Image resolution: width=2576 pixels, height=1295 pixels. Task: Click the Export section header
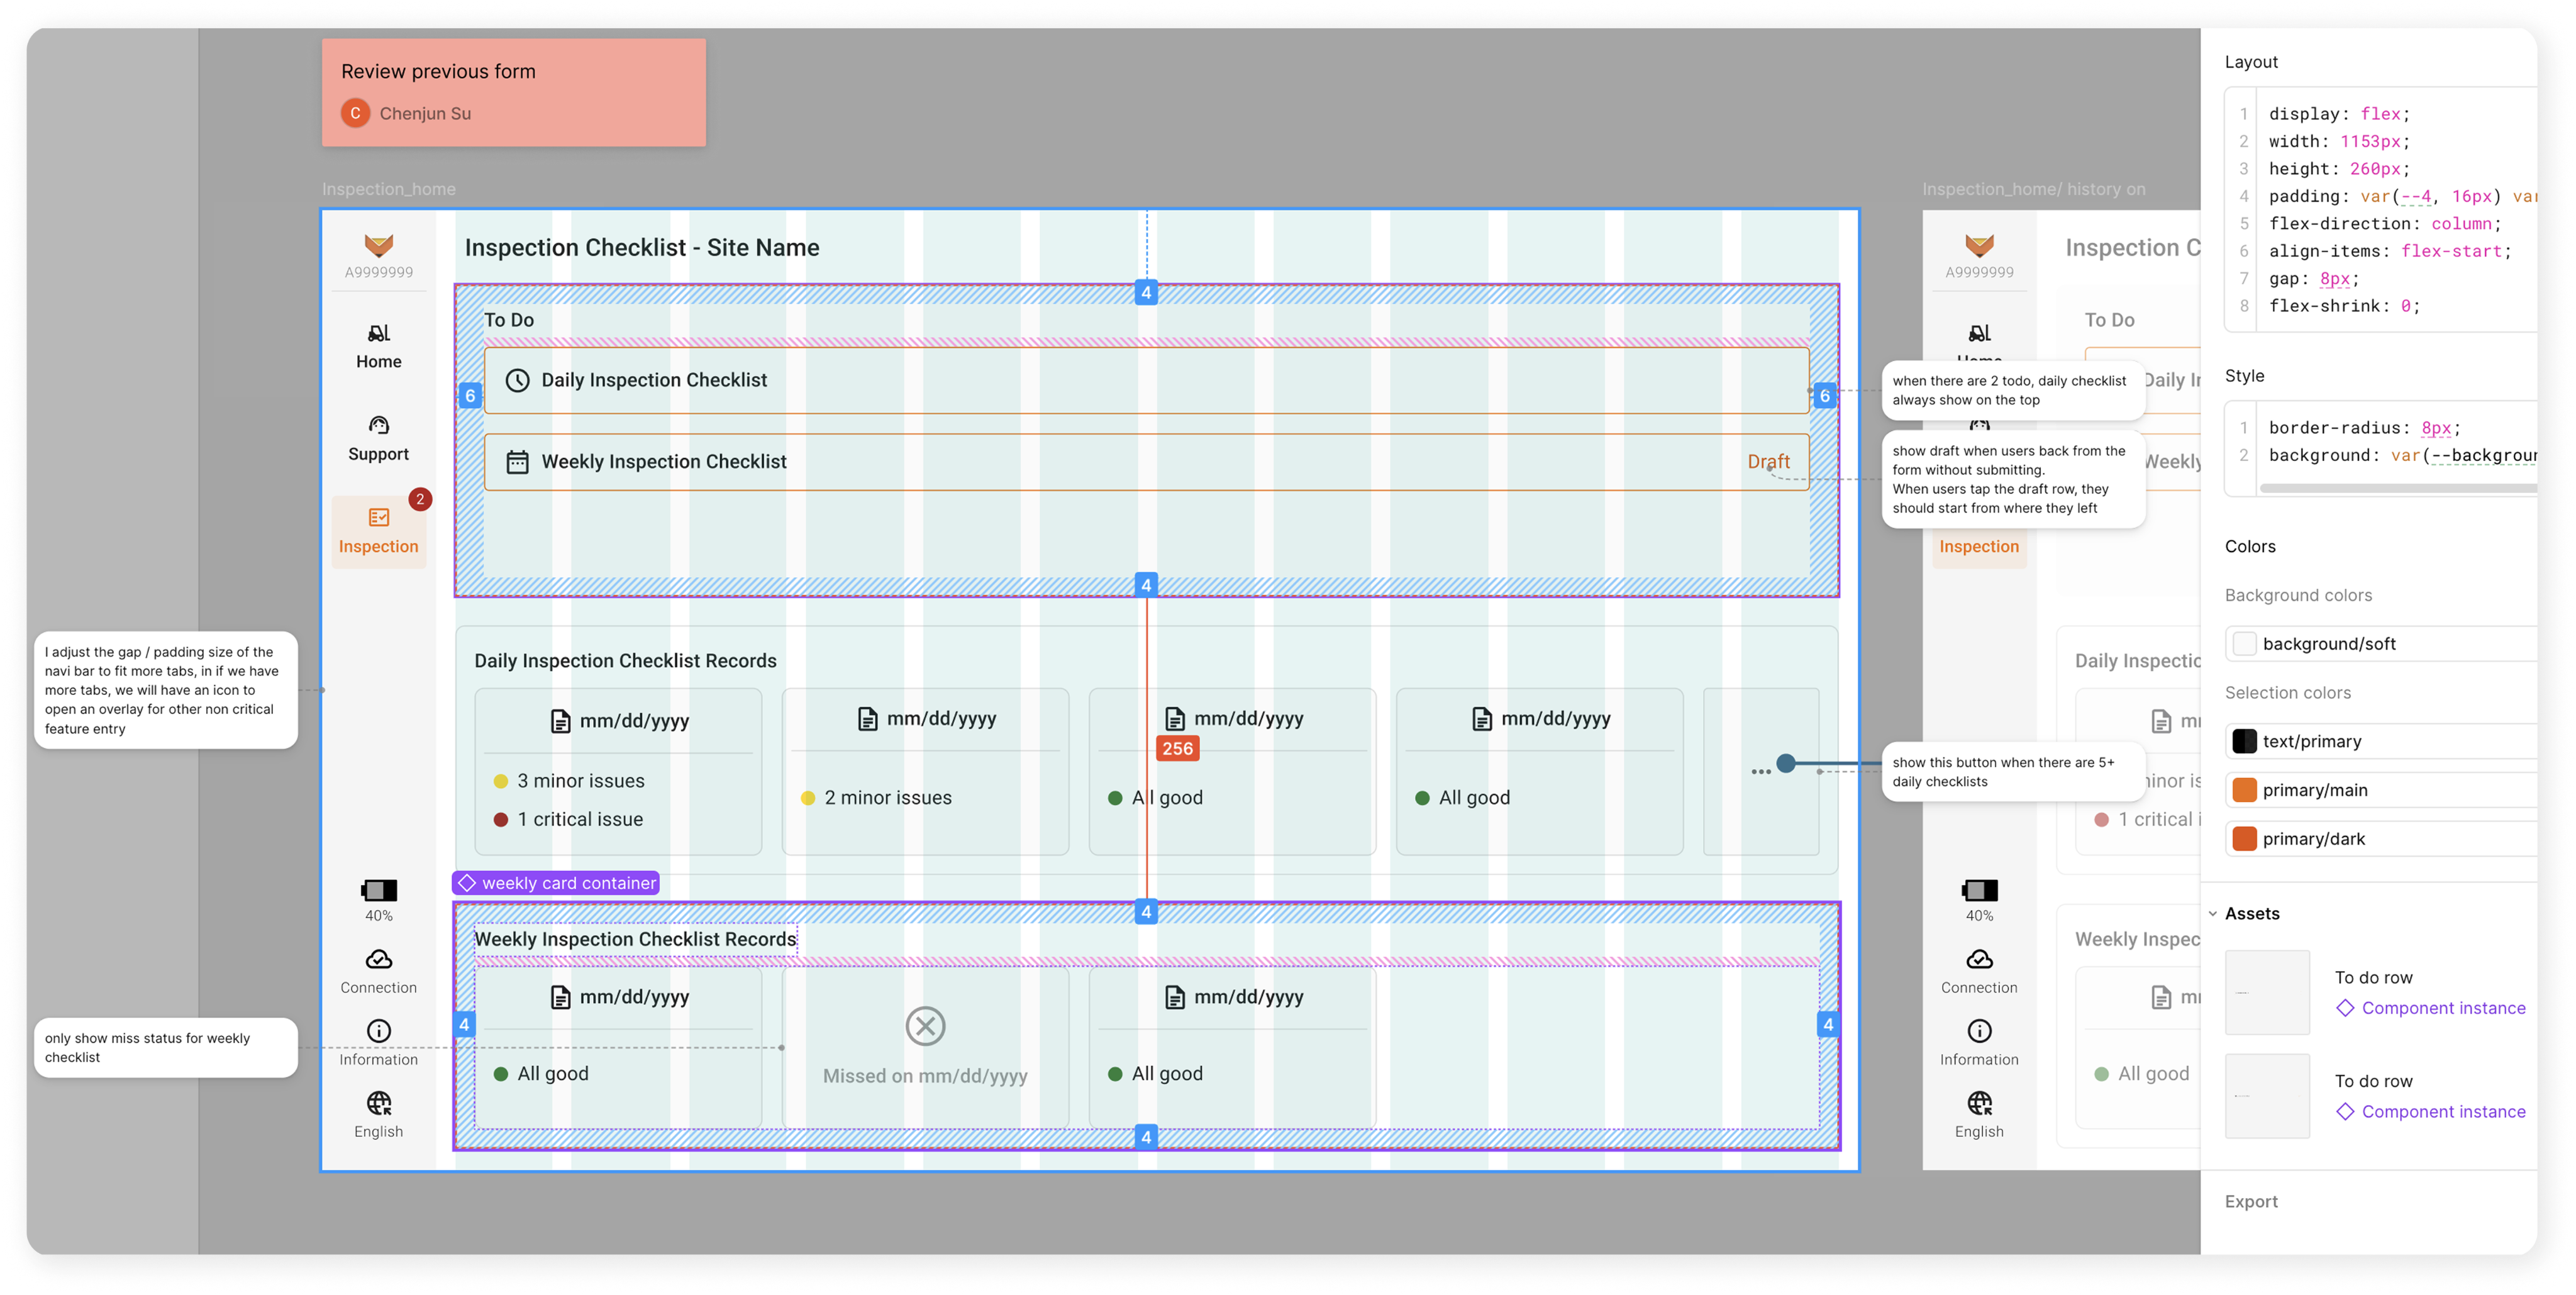[x=2251, y=1201]
